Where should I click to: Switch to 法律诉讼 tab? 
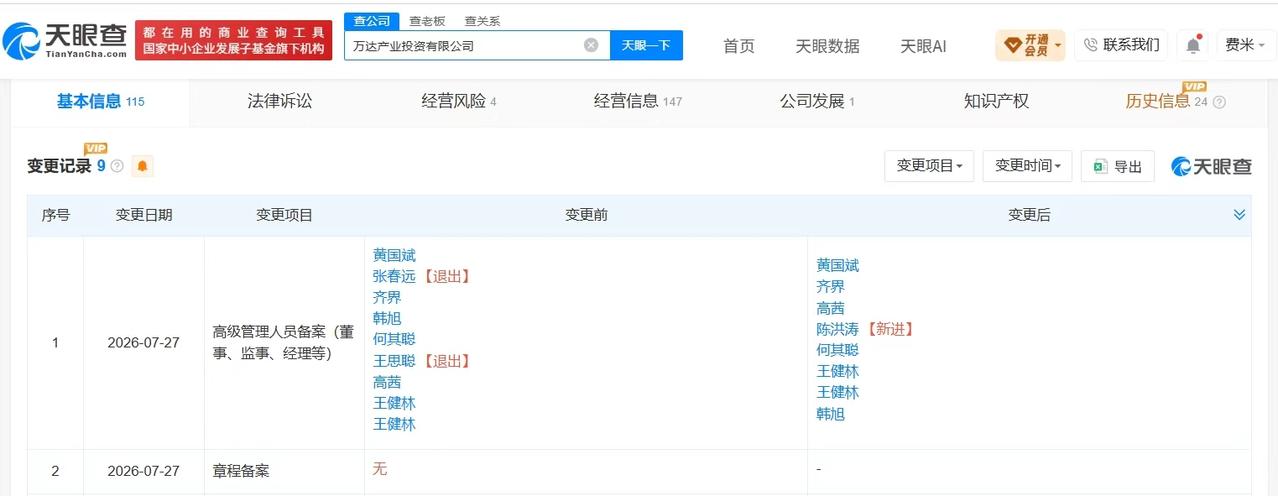(280, 101)
